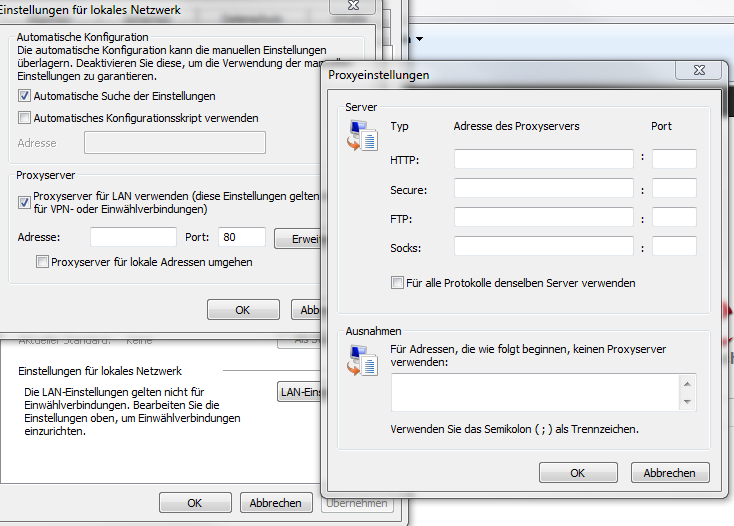Enable Automatisches Konfigurationsskript verwenden
This screenshot has height=526, width=734.
coord(25,118)
